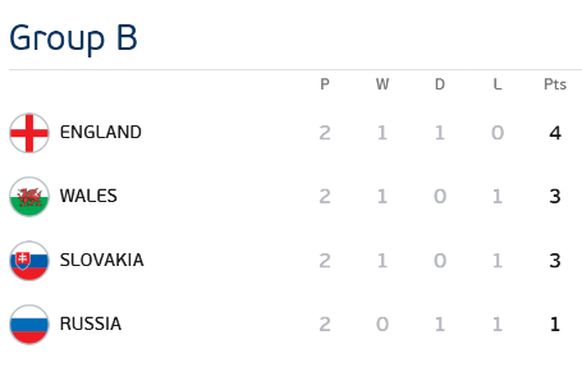Image resolution: width=582 pixels, height=367 pixels.
Task: Click the Russia flag icon
Action: coord(29,324)
